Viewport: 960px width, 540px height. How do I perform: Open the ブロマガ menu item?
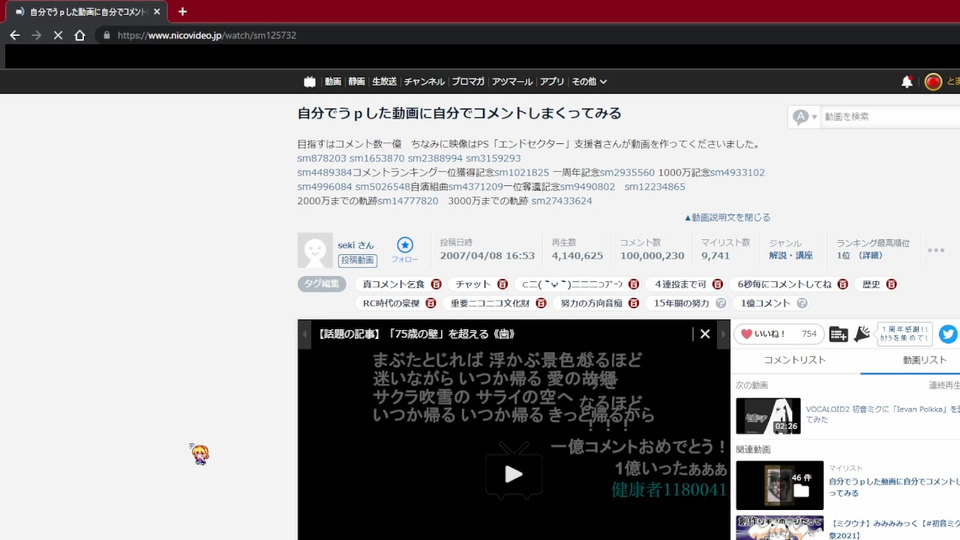click(468, 81)
